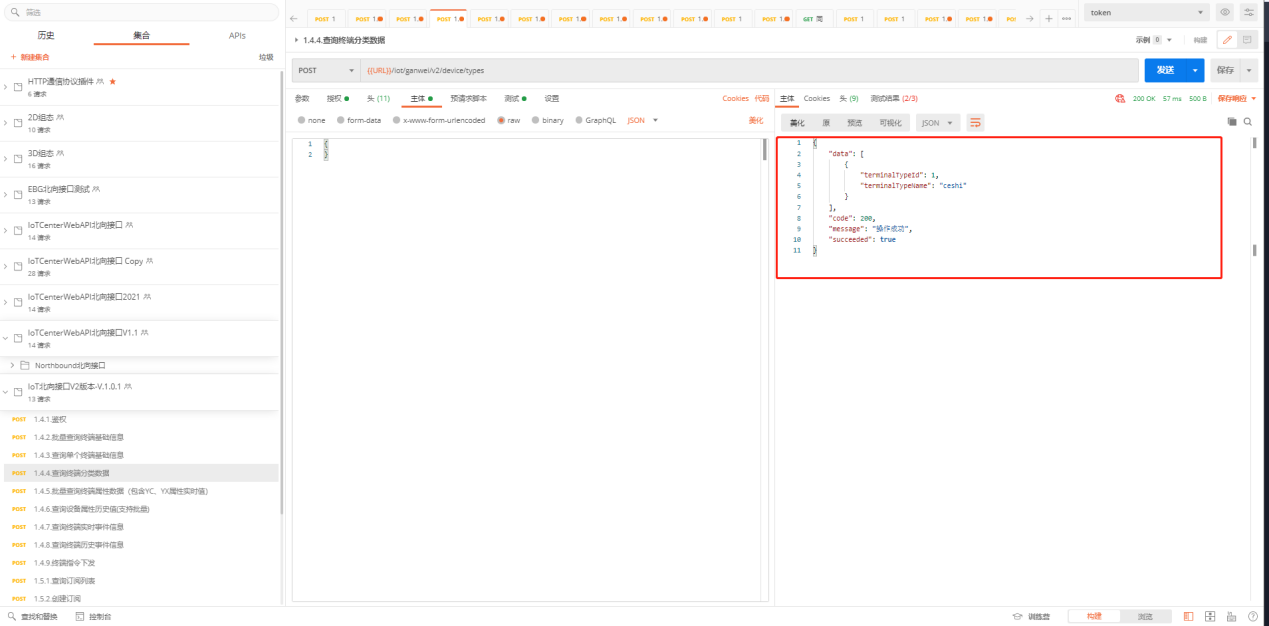Open a new request tab with plus
The width and height of the screenshot is (1269, 626).
tap(1048, 19)
